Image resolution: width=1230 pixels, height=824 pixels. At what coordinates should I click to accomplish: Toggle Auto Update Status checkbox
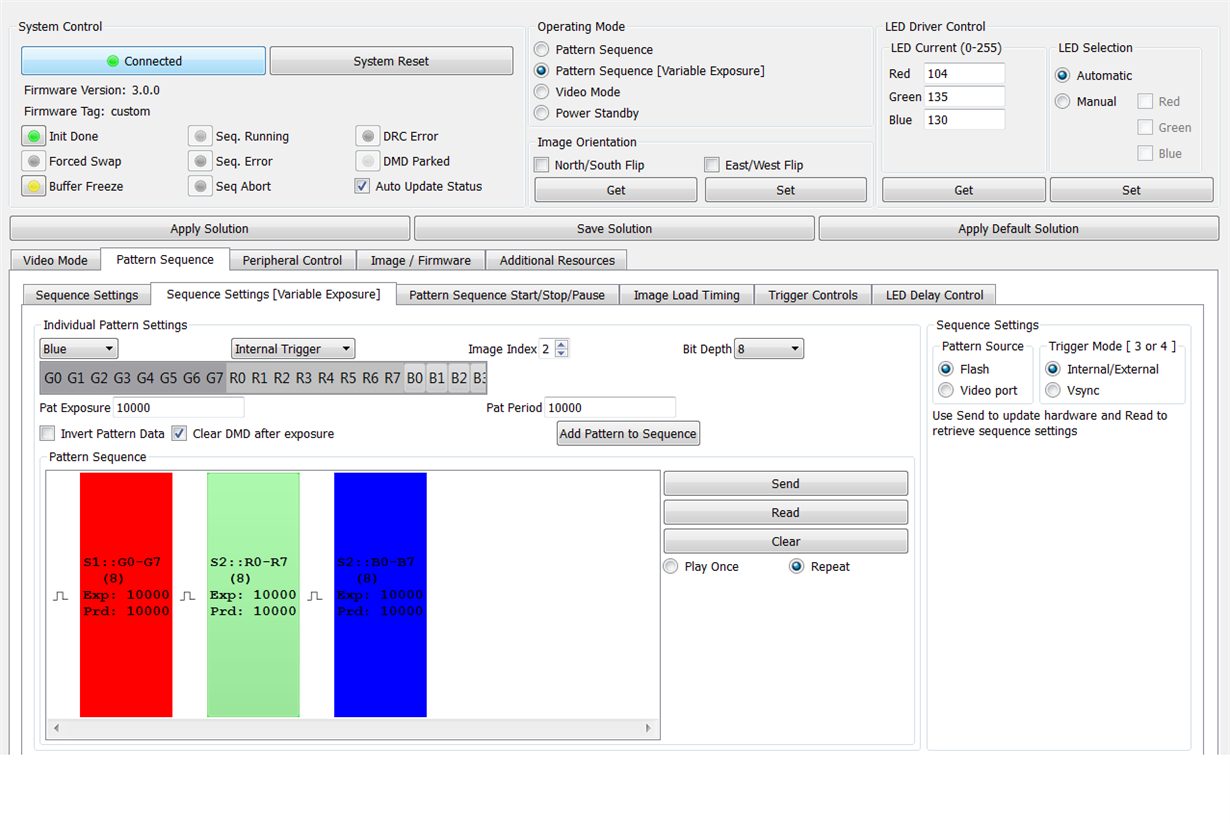362,186
